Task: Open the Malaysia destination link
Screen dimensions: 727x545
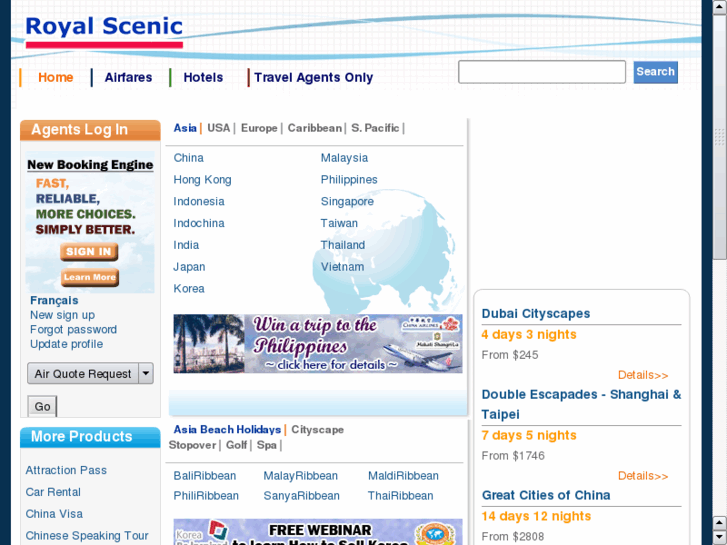Action: 344,158
